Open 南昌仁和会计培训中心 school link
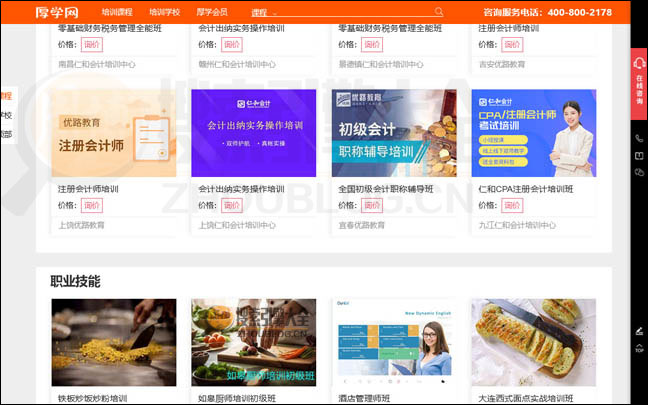 pos(97,64)
